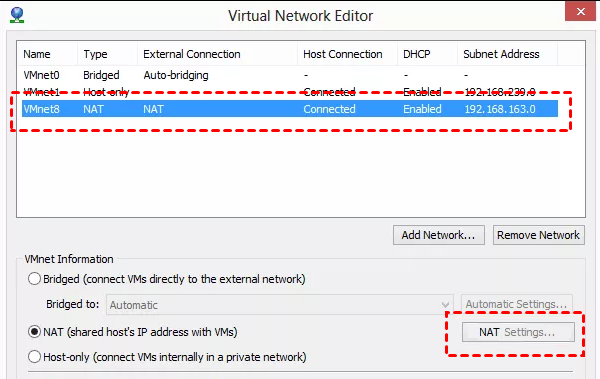This screenshot has width=600, height=379.
Task: Click the dropdown arrow of Bridged to
Action: click(445, 305)
